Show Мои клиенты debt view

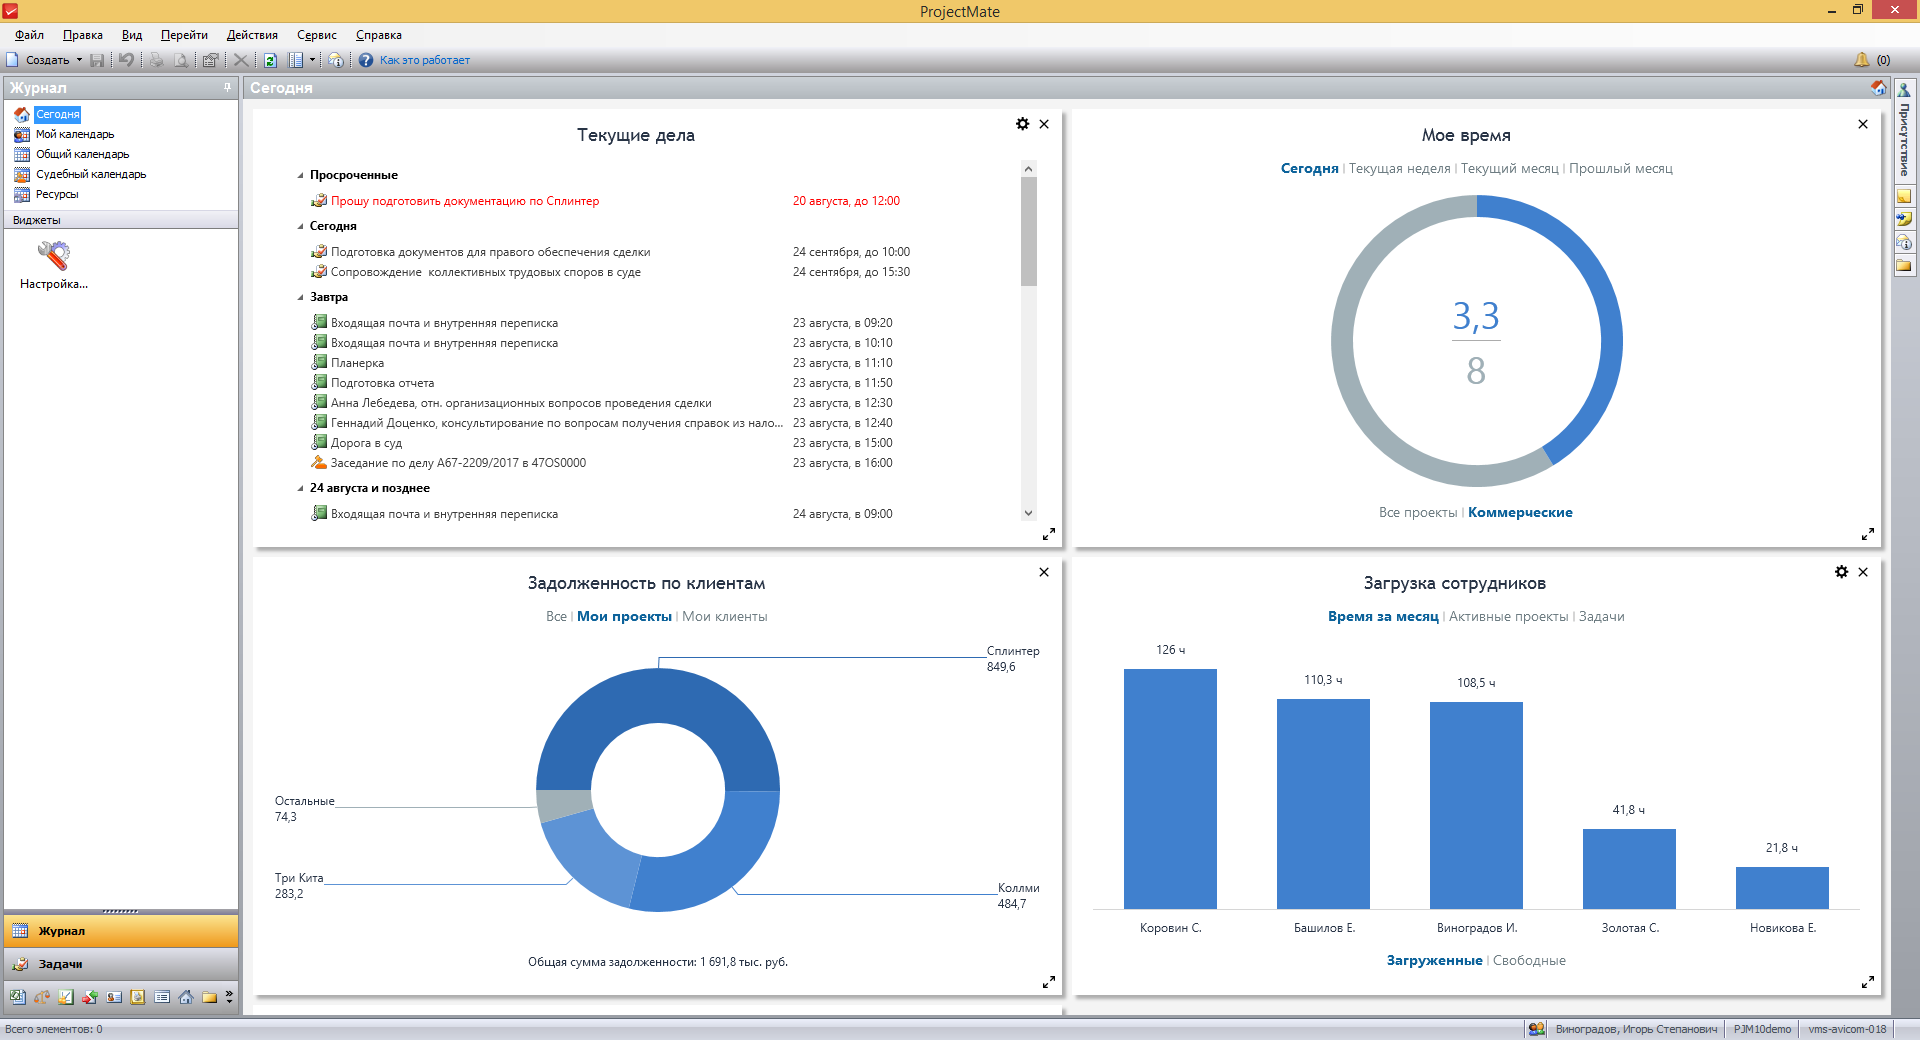click(x=724, y=617)
